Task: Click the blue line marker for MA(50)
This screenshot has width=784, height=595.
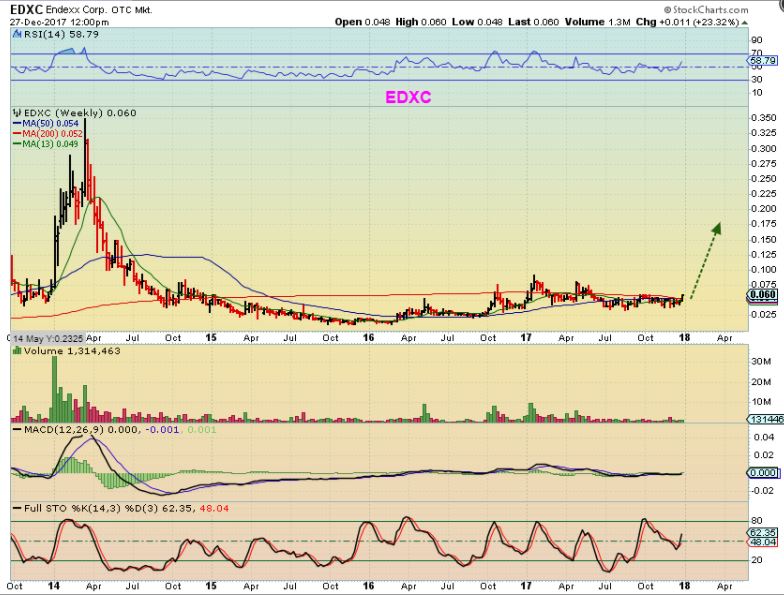Action: tap(18, 124)
